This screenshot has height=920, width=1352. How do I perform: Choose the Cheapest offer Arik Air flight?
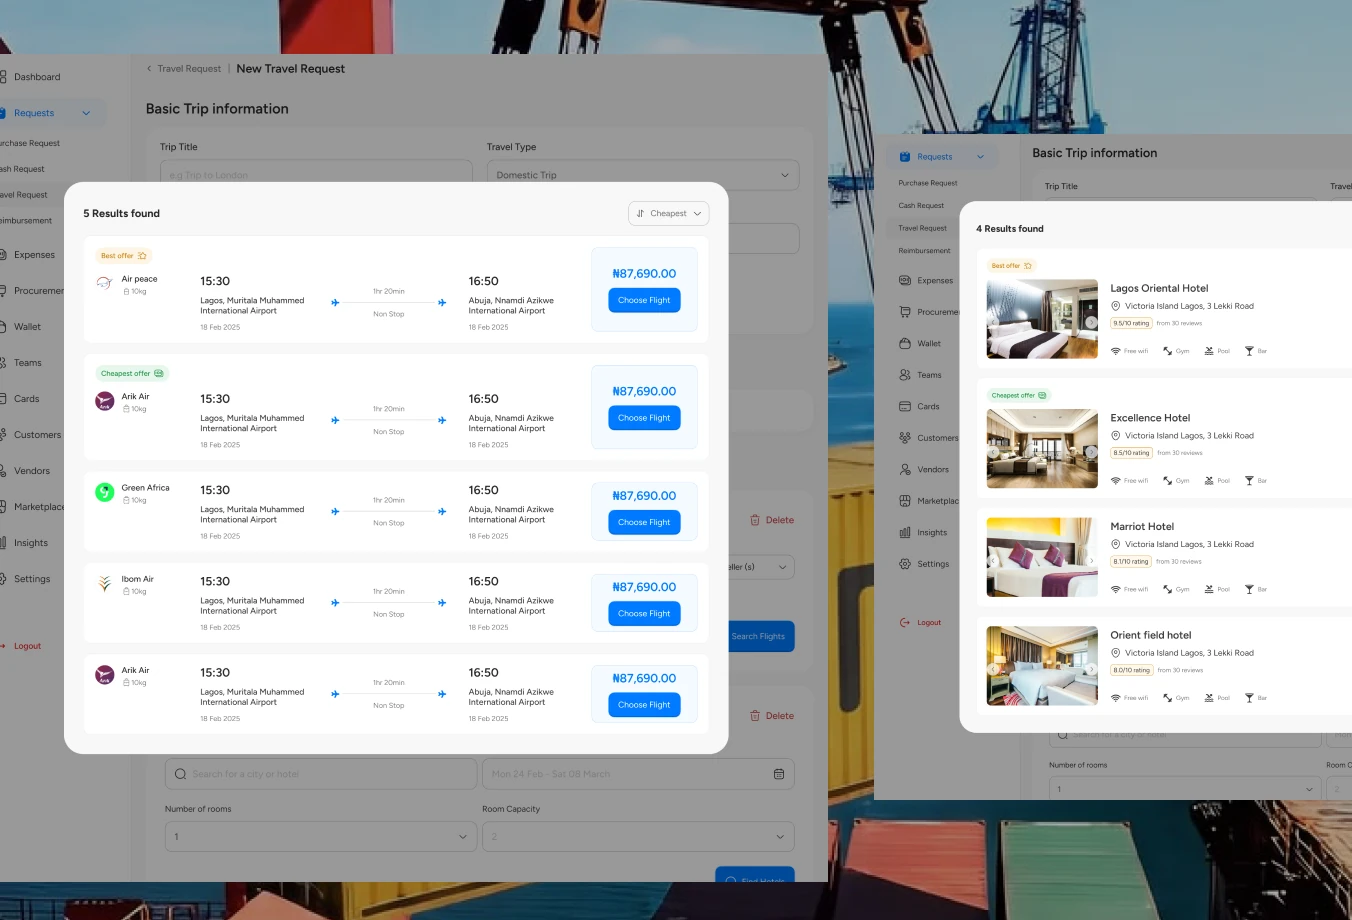(644, 418)
